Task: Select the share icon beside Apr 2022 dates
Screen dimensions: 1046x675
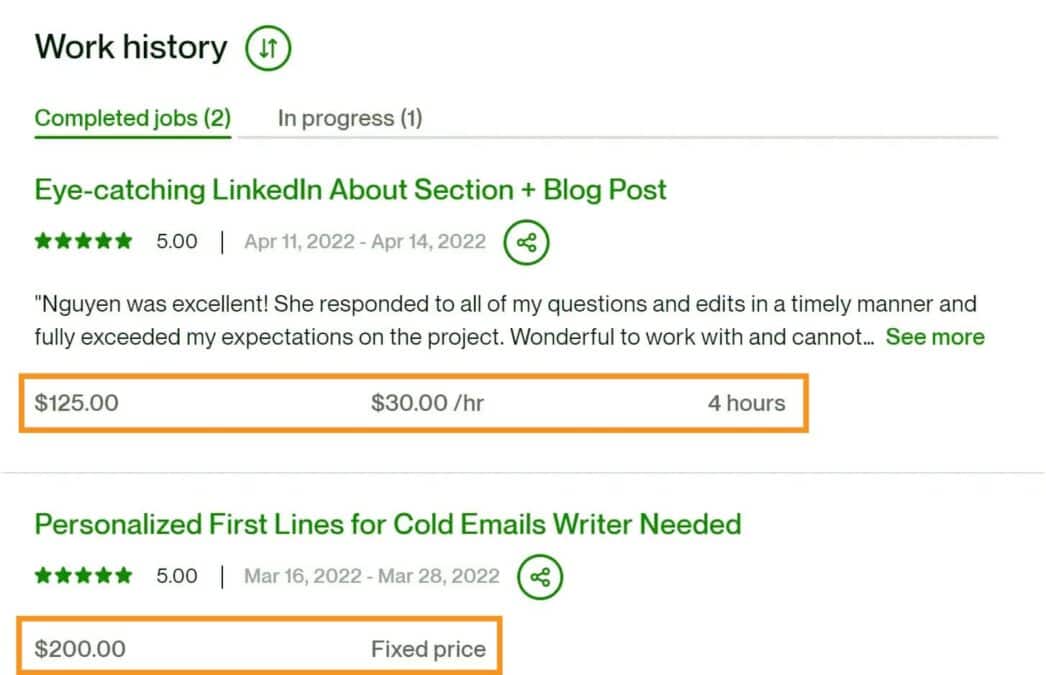Action: [526, 242]
